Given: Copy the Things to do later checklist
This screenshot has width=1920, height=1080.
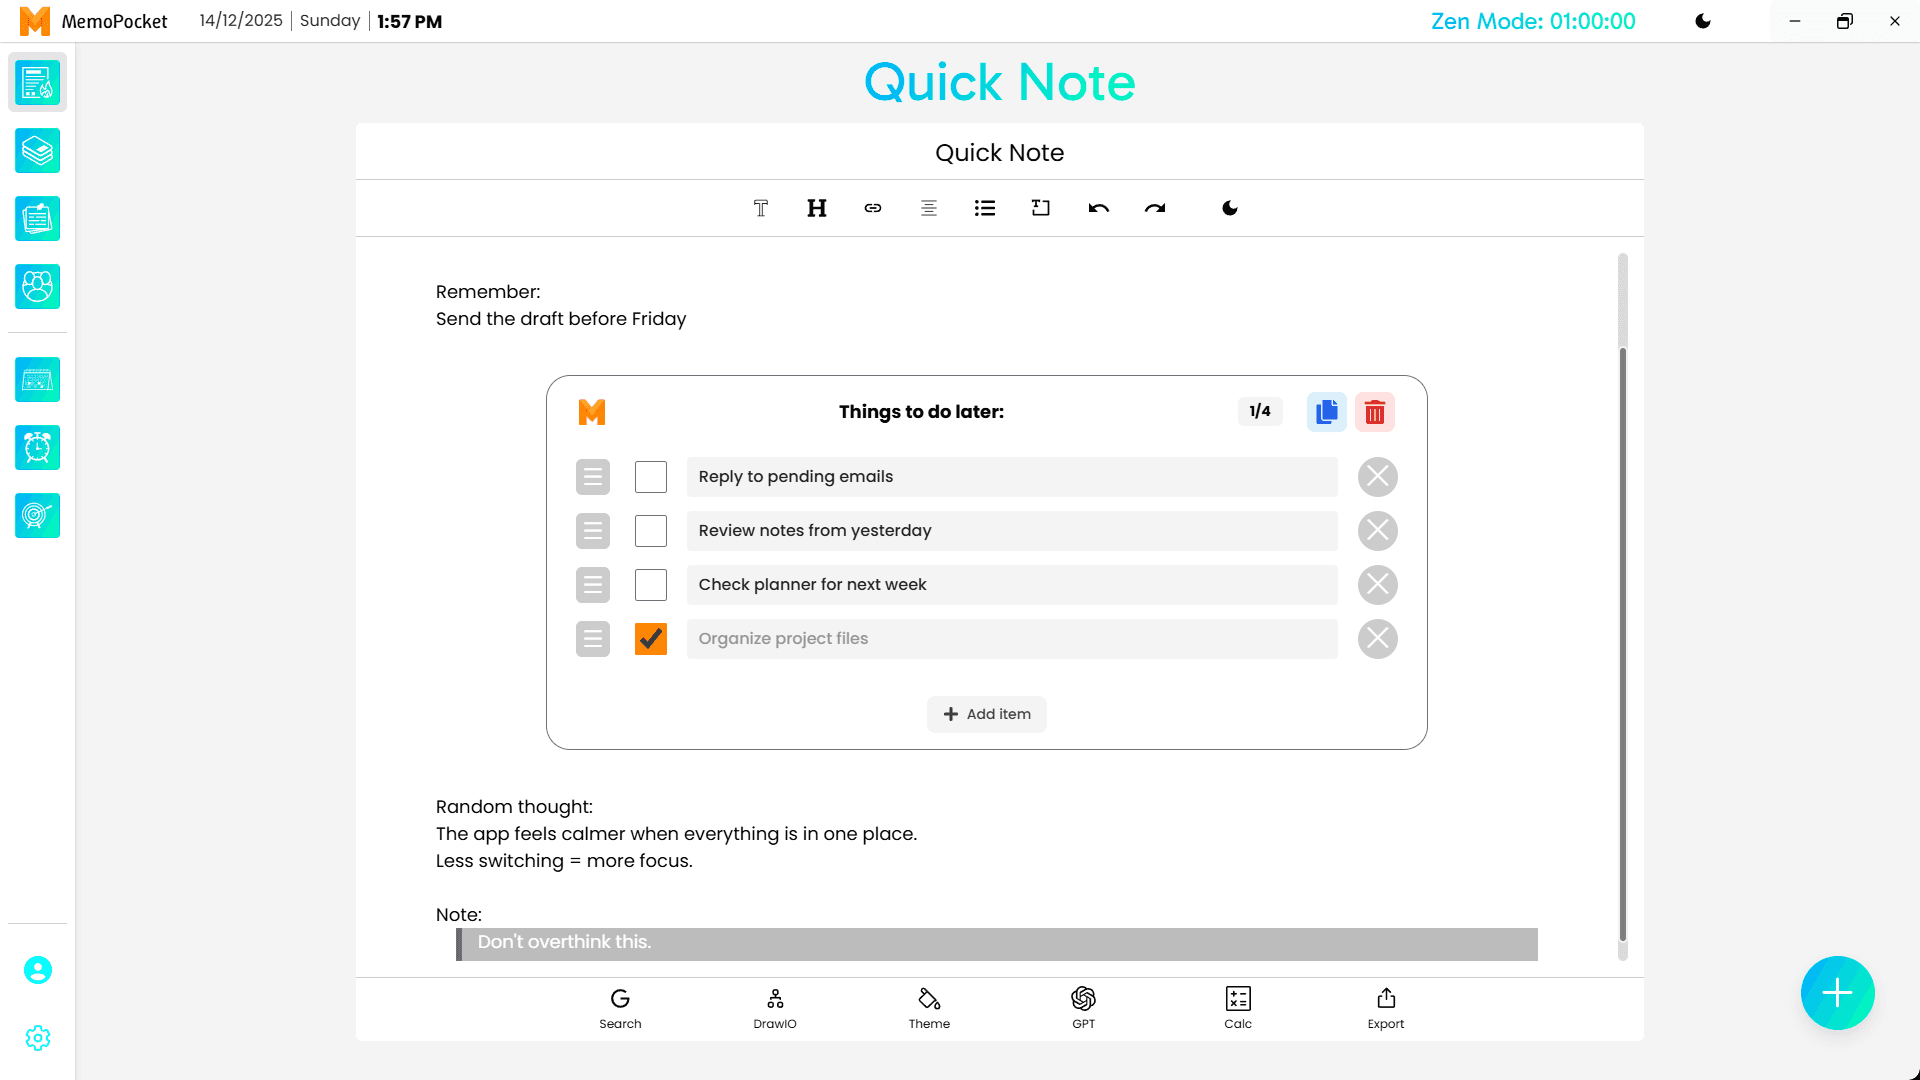Looking at the screenshot, I should (1327, 412).
